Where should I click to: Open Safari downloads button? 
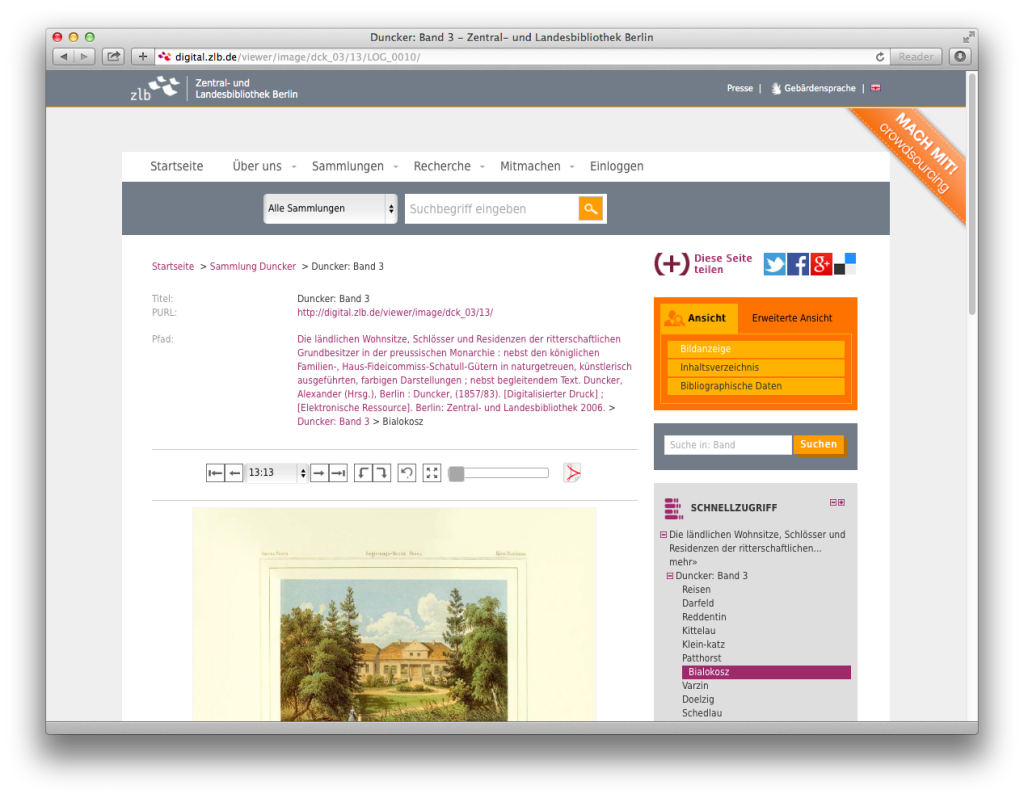point(960,57)
